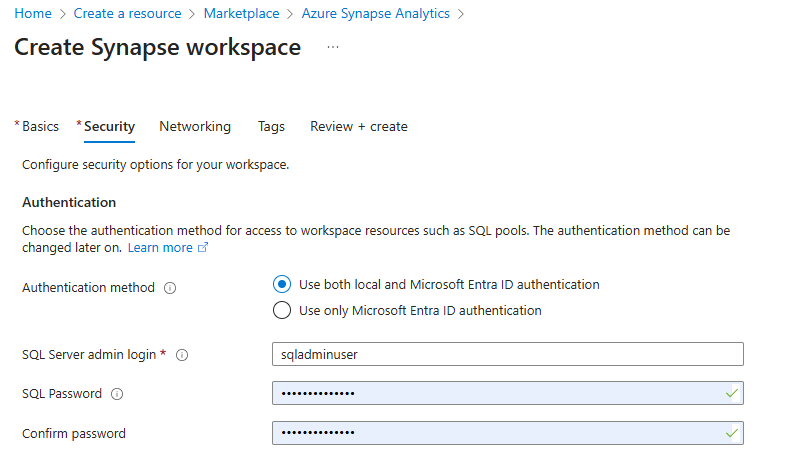Focus the SQL Server admin login field

(508, 354)
